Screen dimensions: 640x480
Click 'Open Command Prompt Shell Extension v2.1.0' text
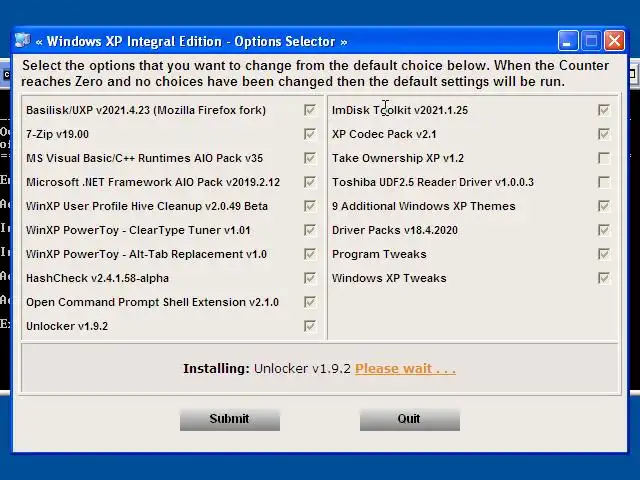click(x=152, y=302)
